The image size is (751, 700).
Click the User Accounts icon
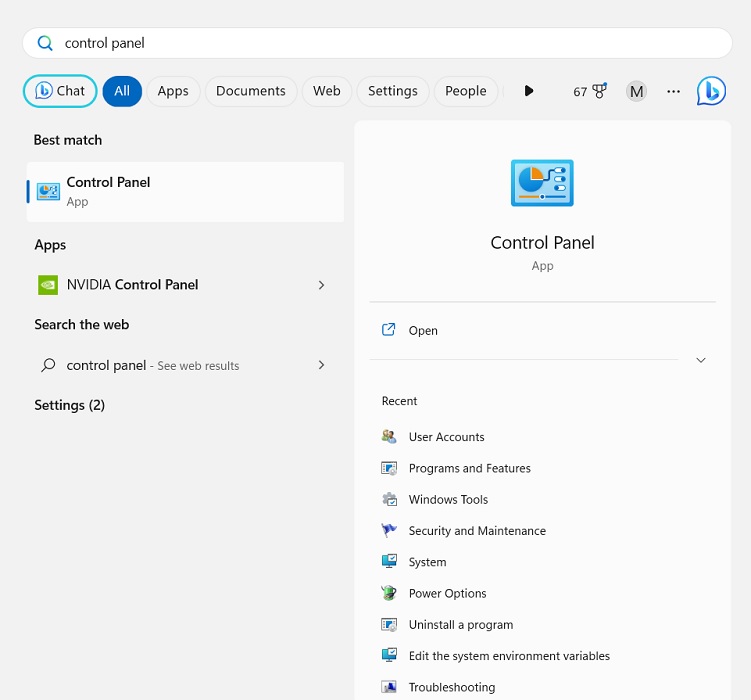pyautogui.click(x=389, y=437)
